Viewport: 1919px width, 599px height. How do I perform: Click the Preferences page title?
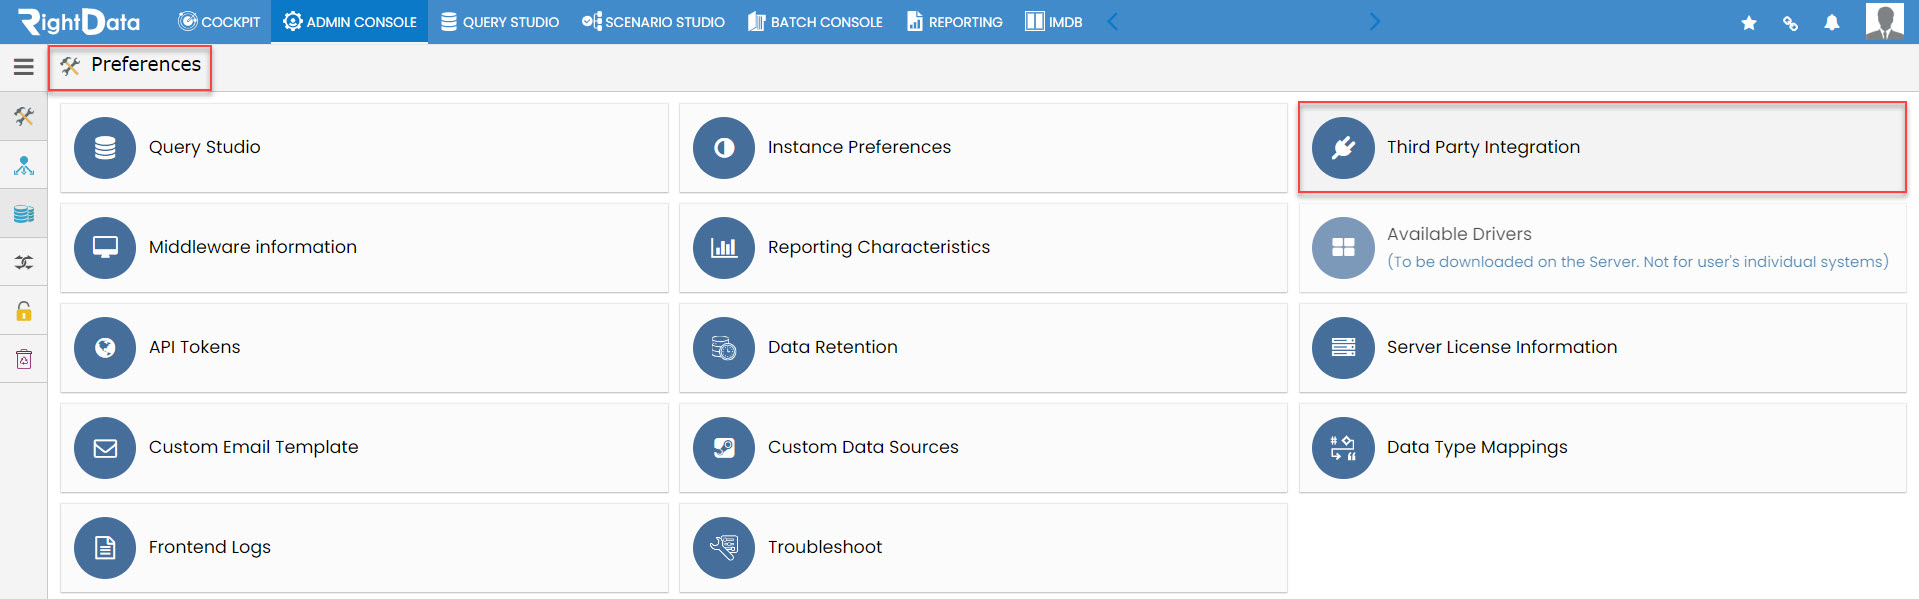click(146, 64)
